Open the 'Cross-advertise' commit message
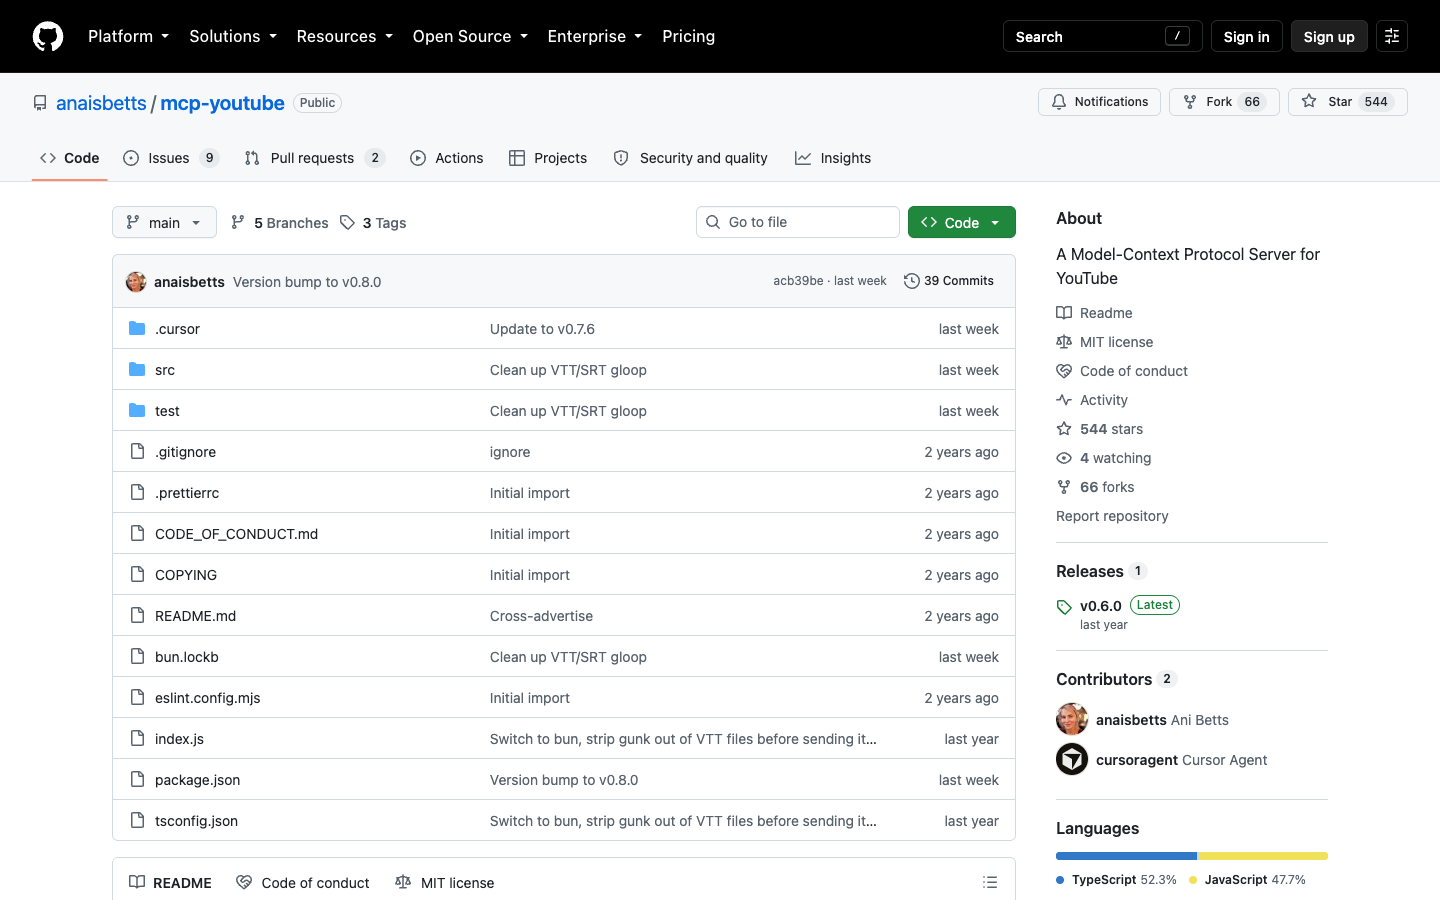This screenshot has height=900, width=1440. (x=541, y=616)
